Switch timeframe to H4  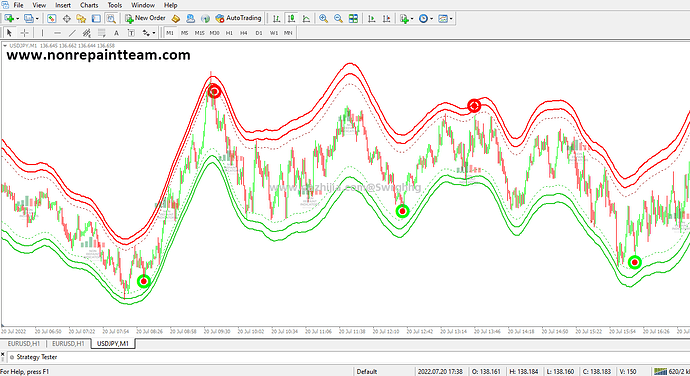point(244,33)
